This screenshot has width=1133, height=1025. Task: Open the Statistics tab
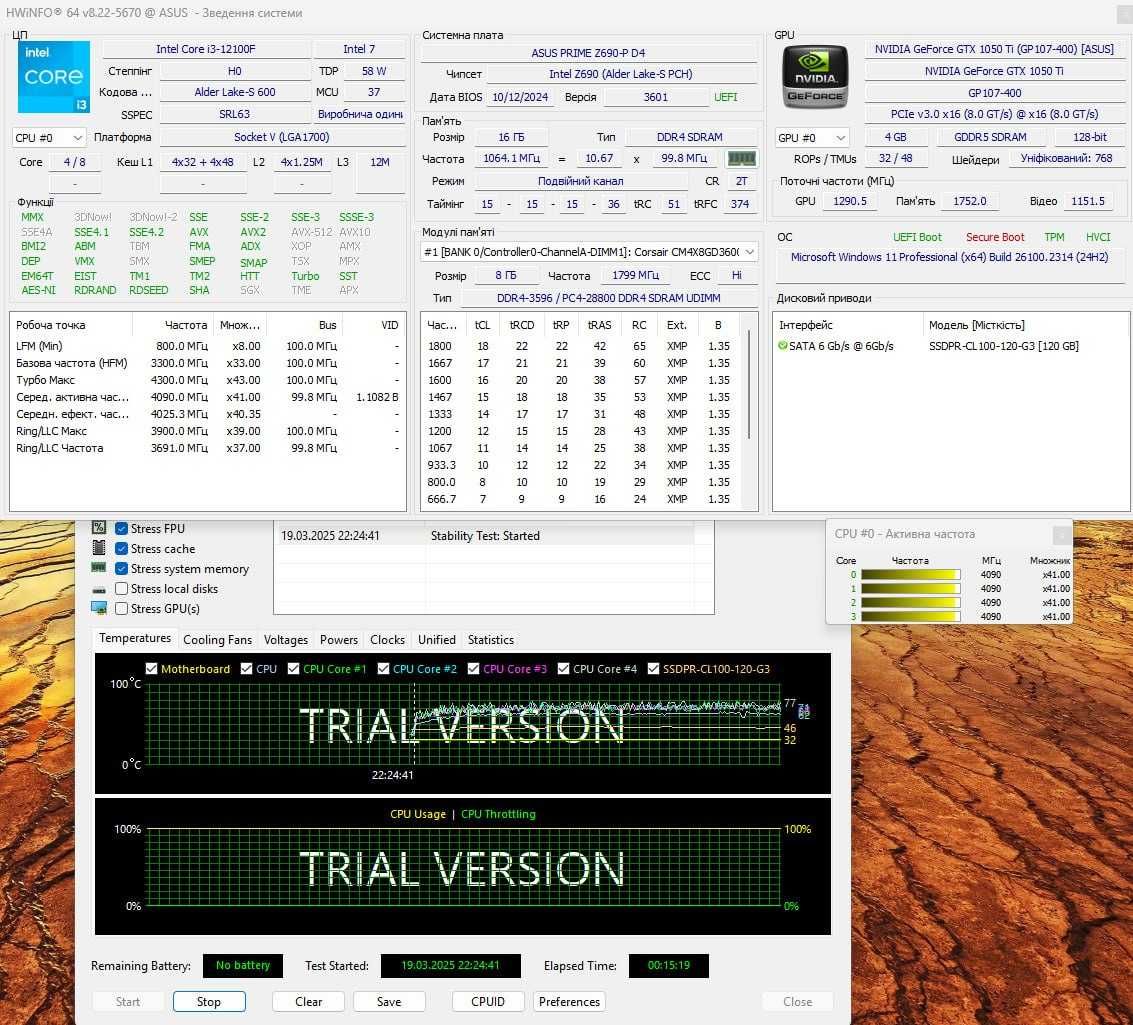pos(491,640)
